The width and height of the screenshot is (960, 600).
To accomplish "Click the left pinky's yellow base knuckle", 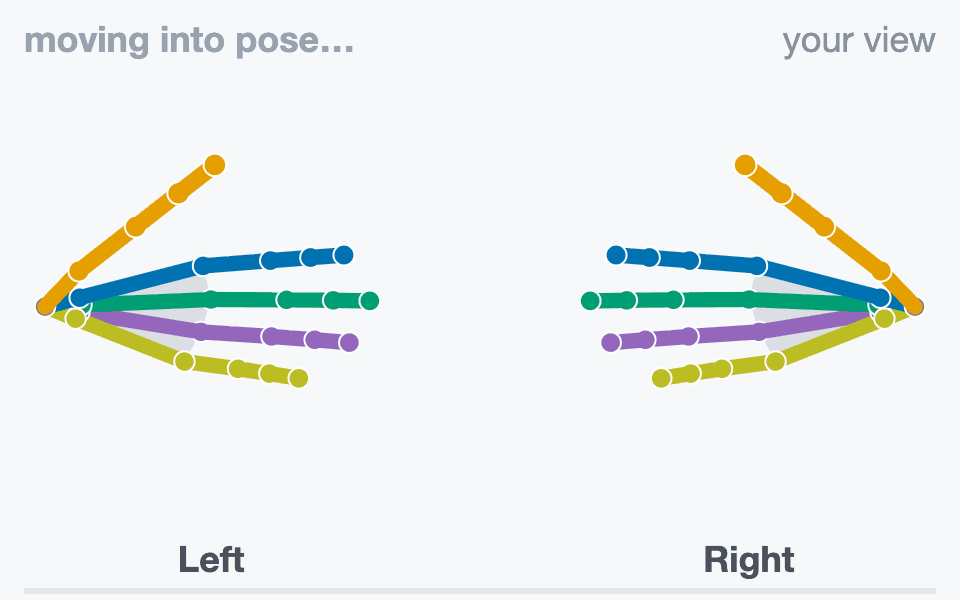I will (184, 361).
